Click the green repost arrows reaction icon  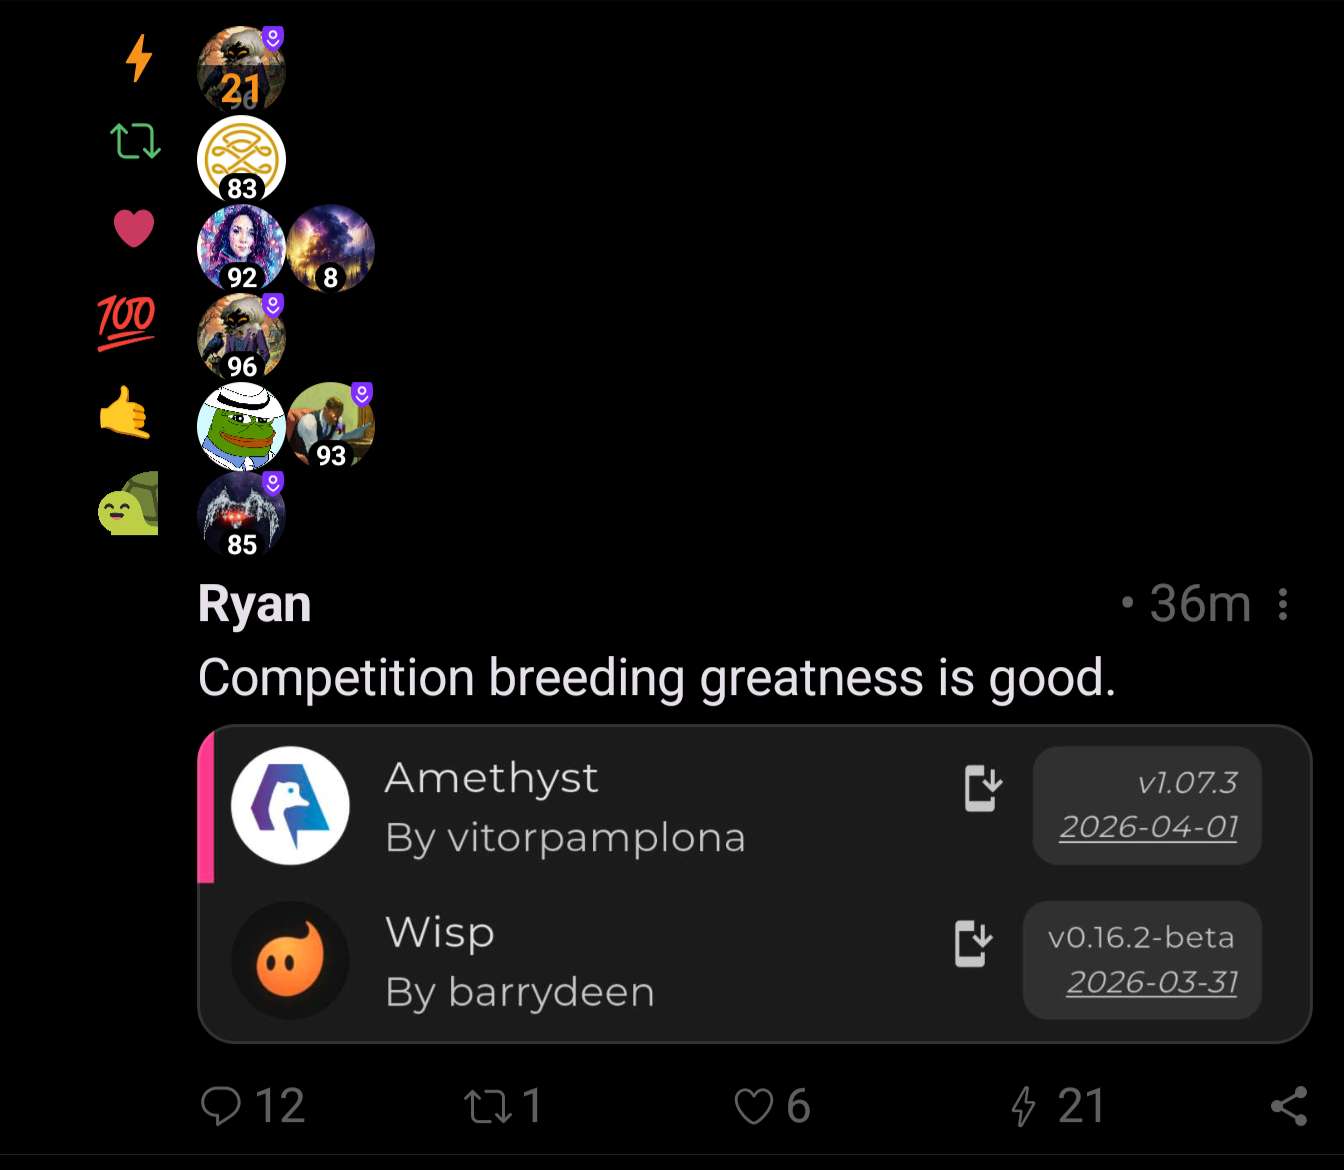(x=135, y=141)
